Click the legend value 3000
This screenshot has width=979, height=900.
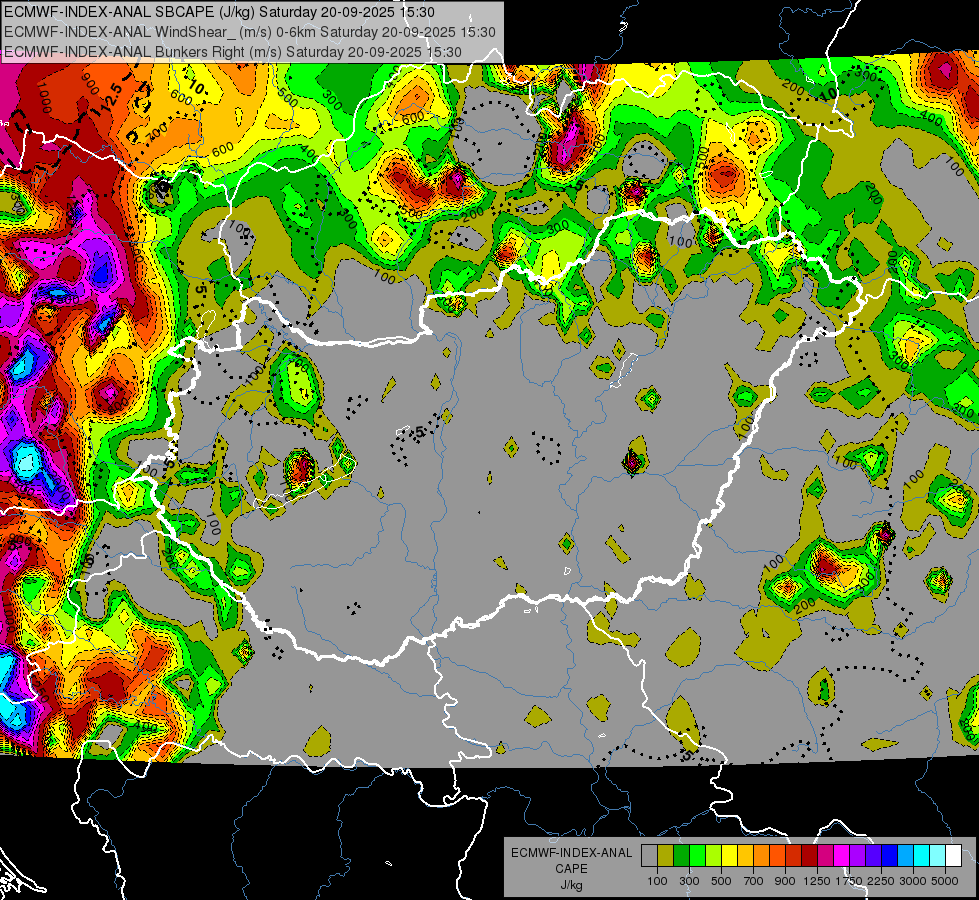pyautogui.click(x=913, y=881)
